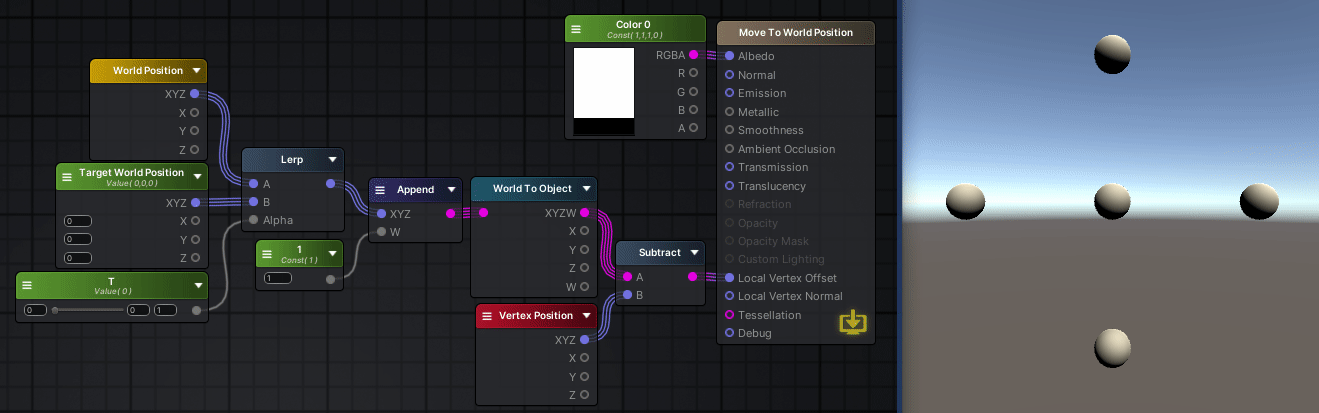Expand the T node dropdown arrow
The width and height of the screenshot is (1319, 413).
[199, 285]
